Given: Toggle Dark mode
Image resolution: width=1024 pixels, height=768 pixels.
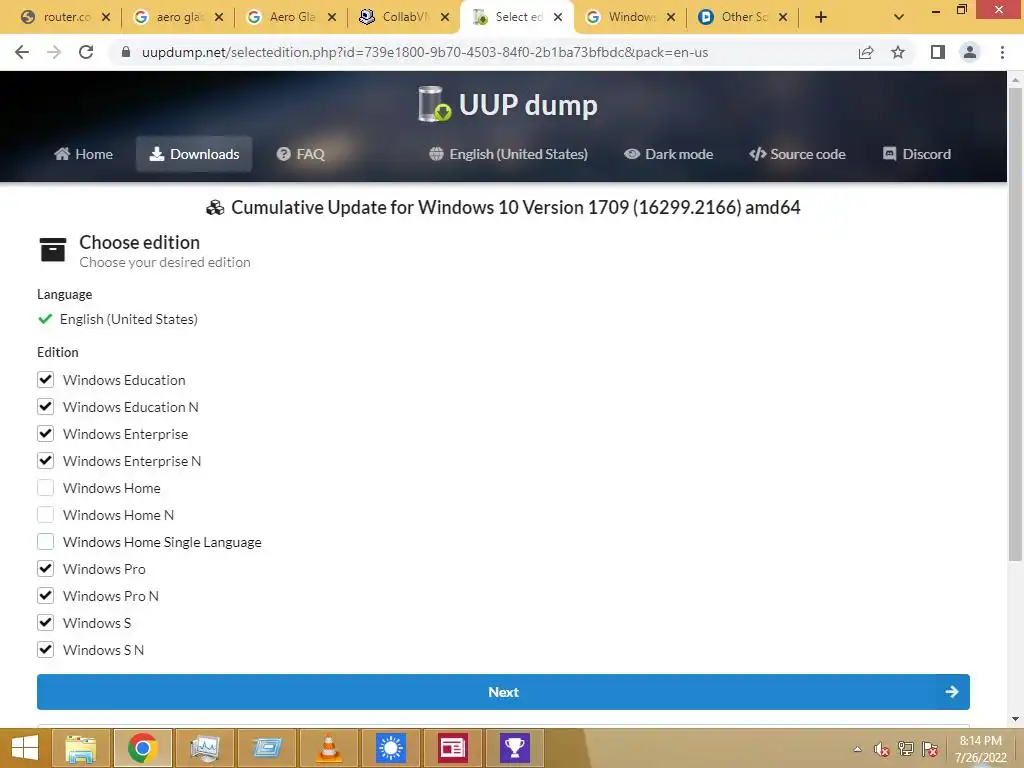Looking at the screenshot, I should [668, 154].
